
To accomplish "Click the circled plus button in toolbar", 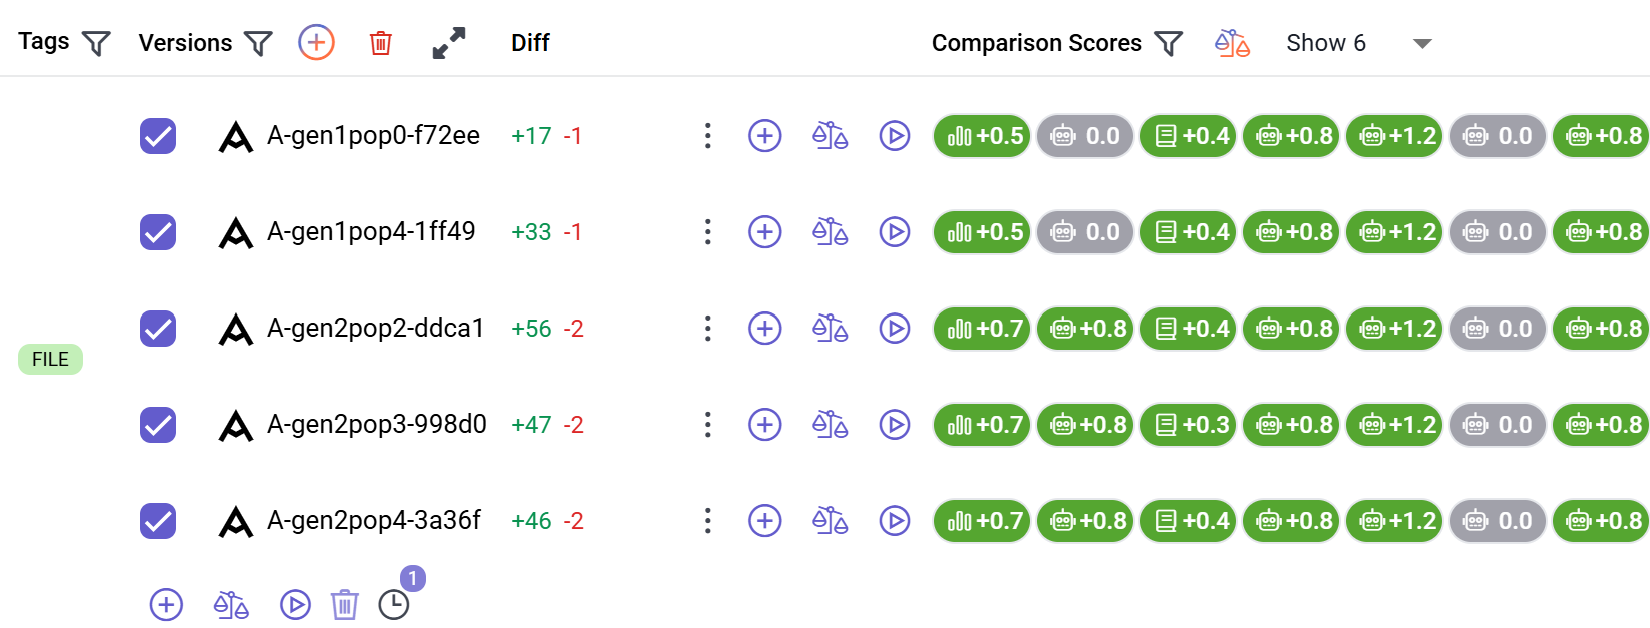I will point(315,43).
